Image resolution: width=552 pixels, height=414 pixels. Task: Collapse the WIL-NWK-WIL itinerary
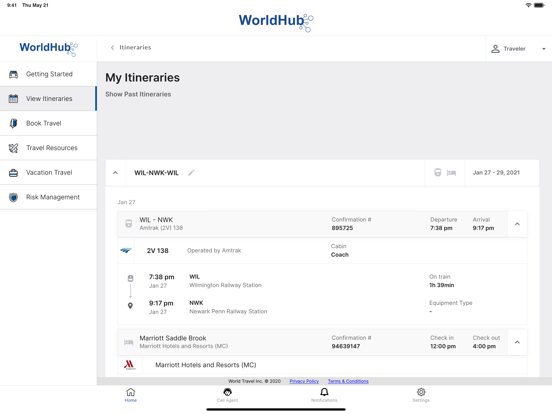click(x=115, y=173)
